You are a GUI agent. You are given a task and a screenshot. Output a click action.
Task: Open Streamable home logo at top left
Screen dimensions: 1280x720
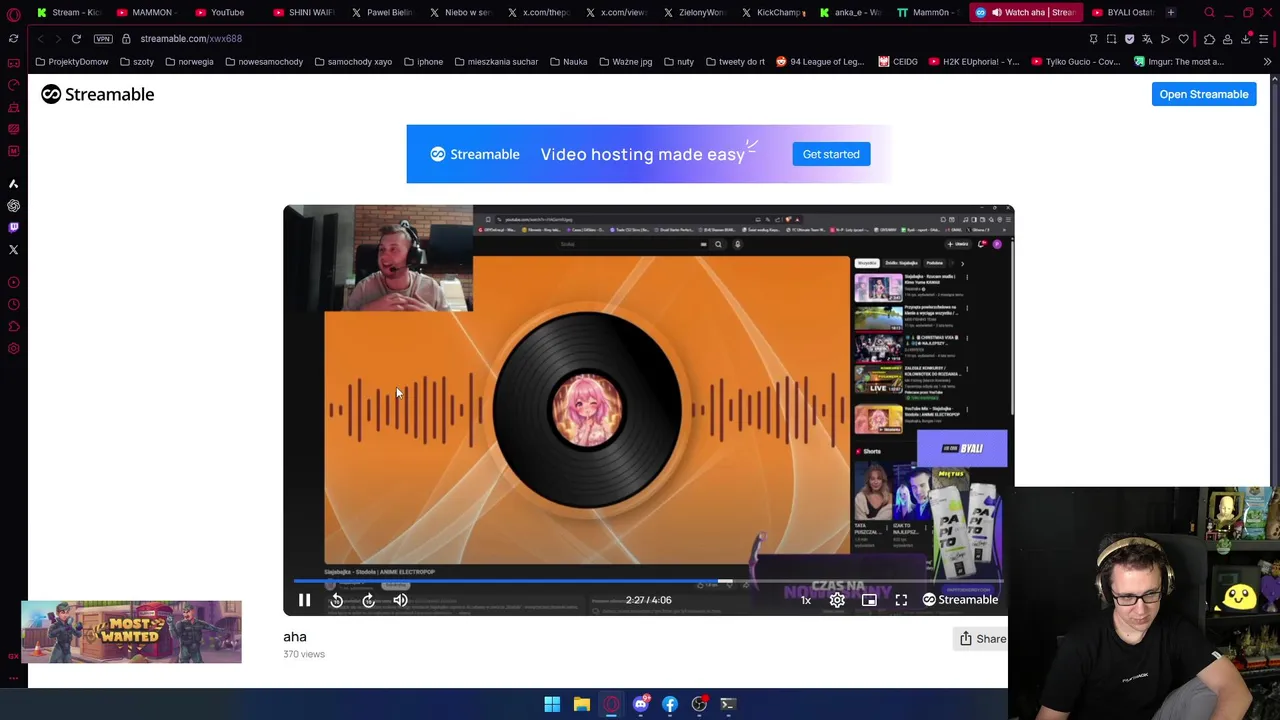tap(98, 94)
